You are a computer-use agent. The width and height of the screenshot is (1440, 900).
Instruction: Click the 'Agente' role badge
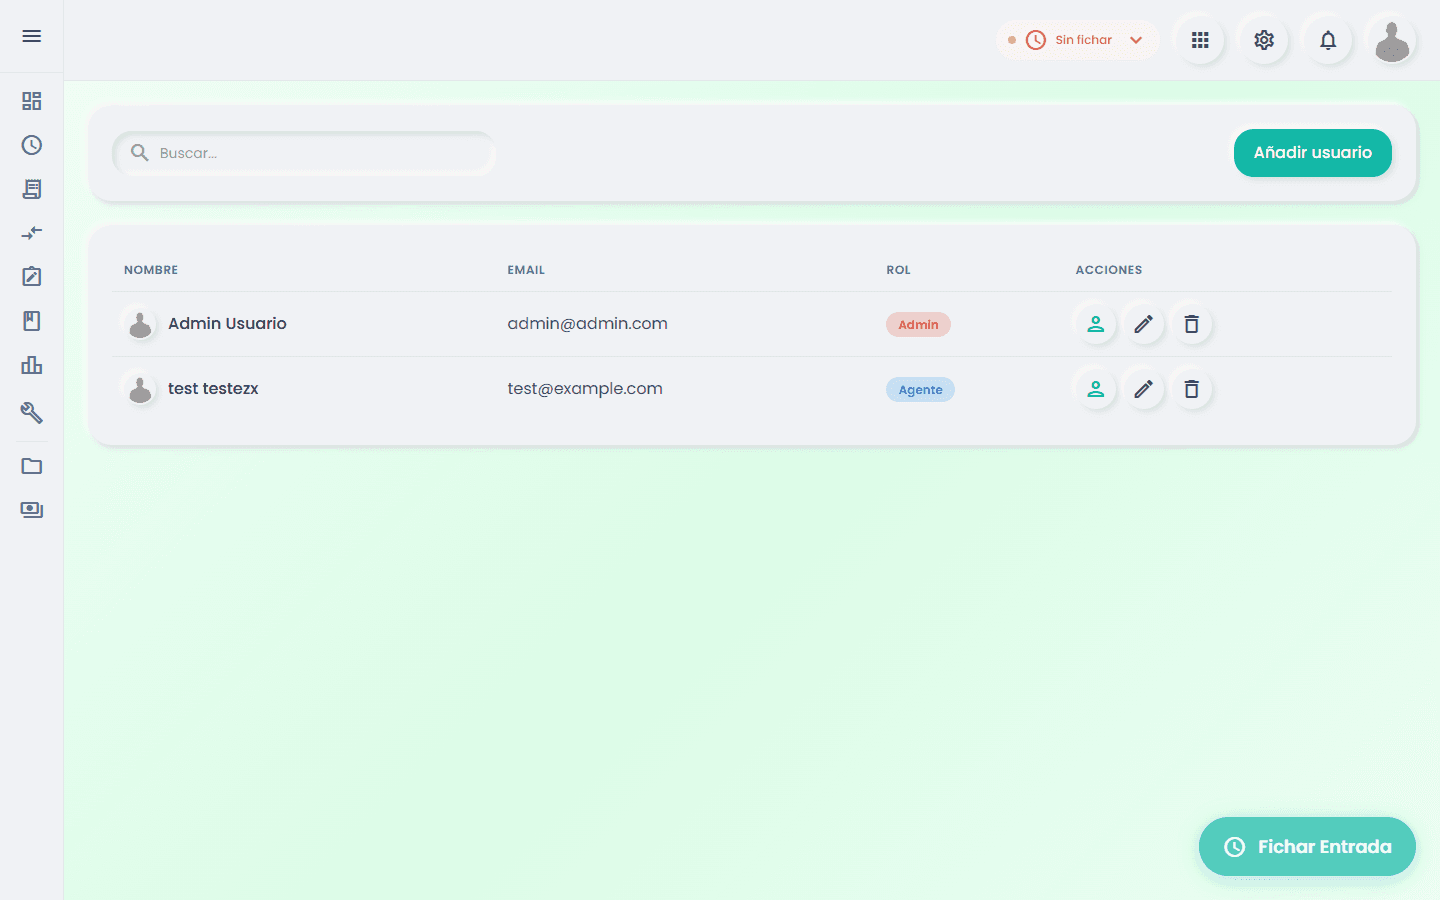click(920, 390)
